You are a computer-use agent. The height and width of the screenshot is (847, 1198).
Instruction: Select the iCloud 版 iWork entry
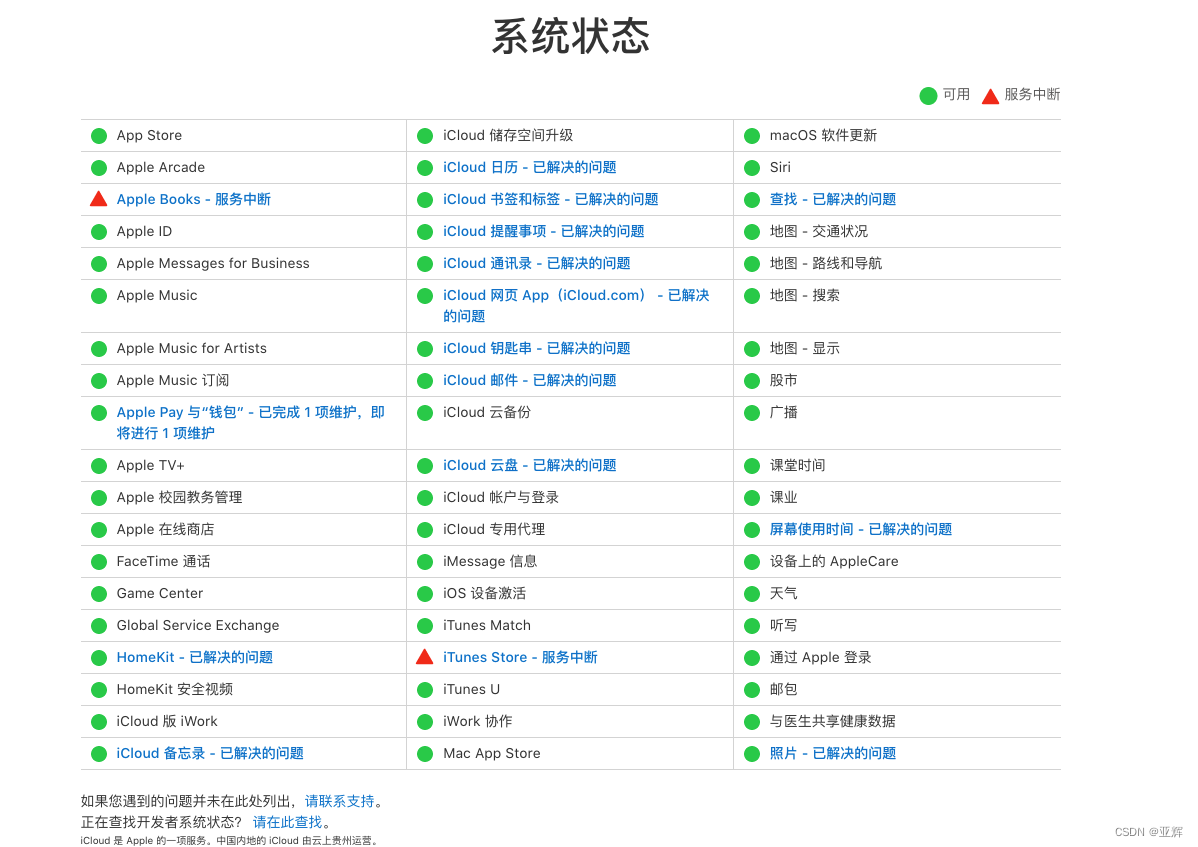[167, 722]
